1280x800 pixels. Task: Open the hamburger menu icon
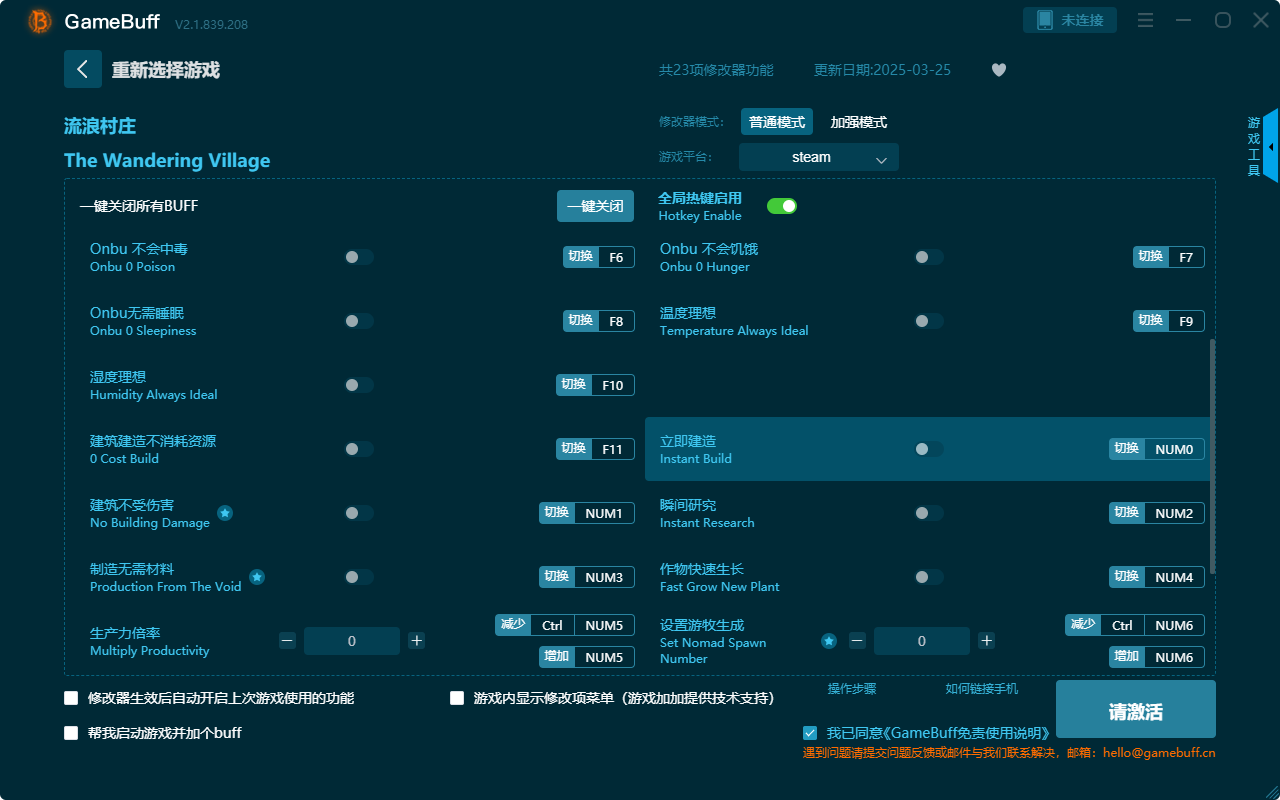click(1146, 20)
